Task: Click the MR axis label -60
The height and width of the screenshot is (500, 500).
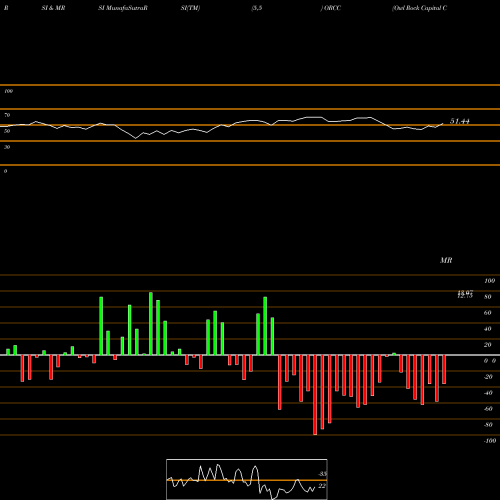Action: [x=488, y=409]
